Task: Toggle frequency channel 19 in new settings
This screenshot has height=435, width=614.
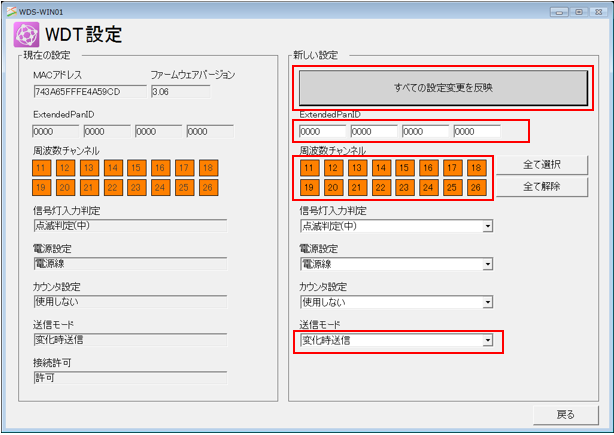Action: [310, 187]
